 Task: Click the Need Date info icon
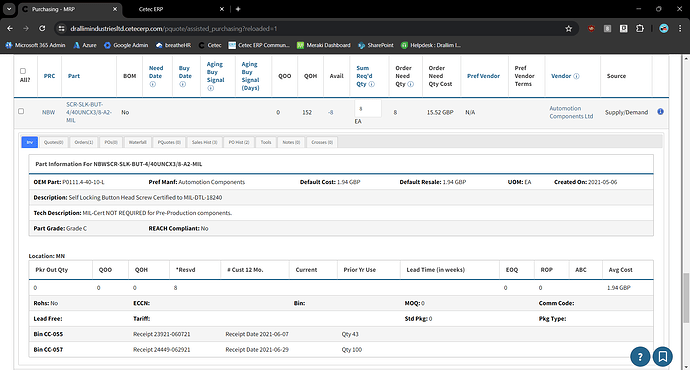(x=153, y=84)
